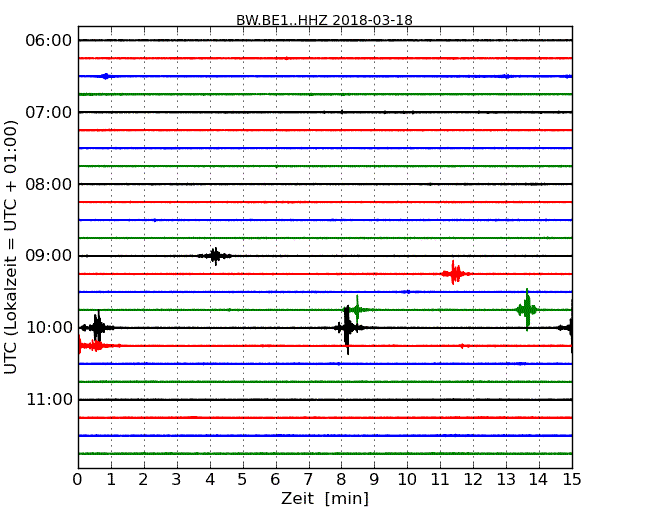Click the x-axis tick label "12"
650x520 pixels.
click(473, 479)
